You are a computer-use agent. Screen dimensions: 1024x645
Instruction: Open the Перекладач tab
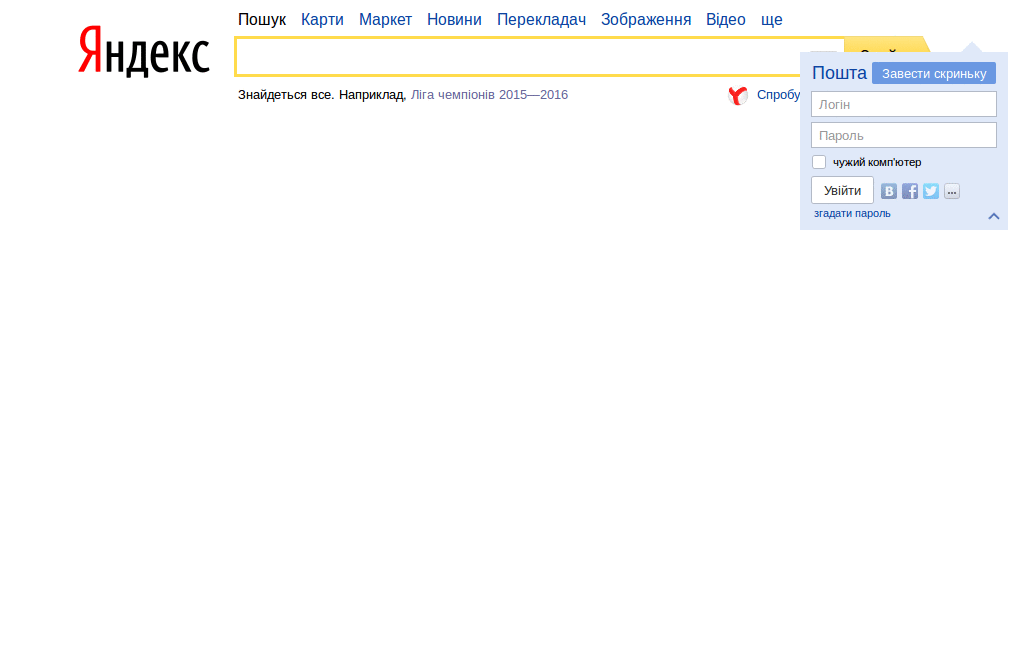541,20
